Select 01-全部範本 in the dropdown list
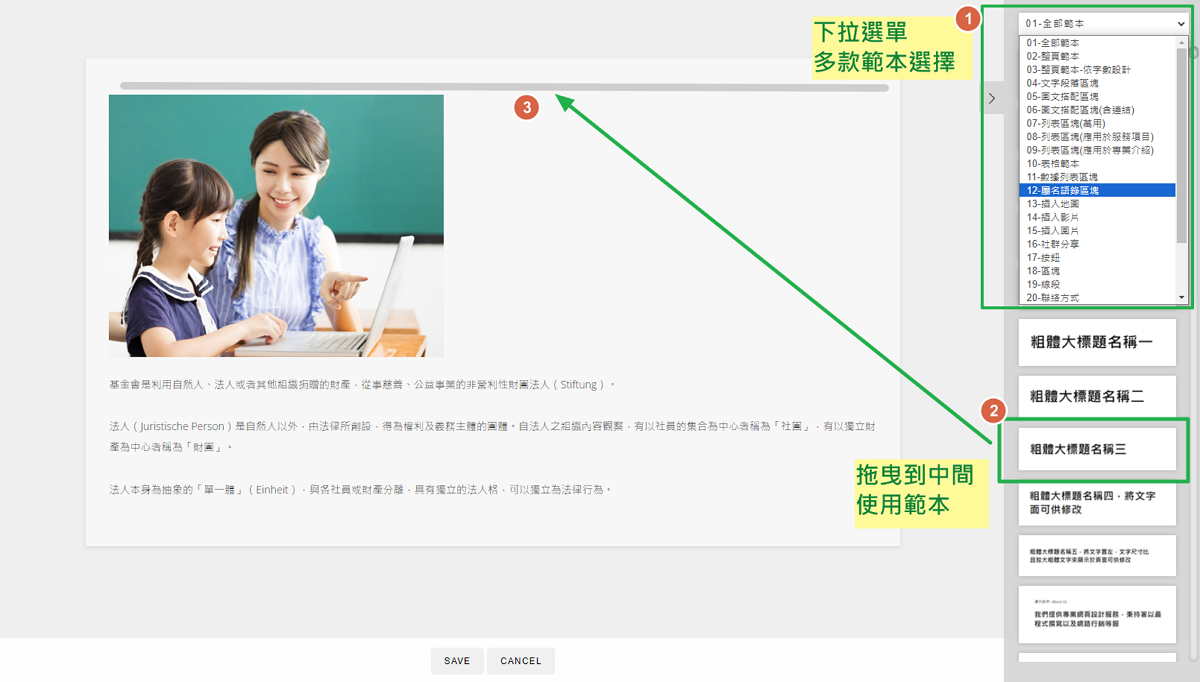This screenshot has width=1200, height=682. [x=1097, y=43]
